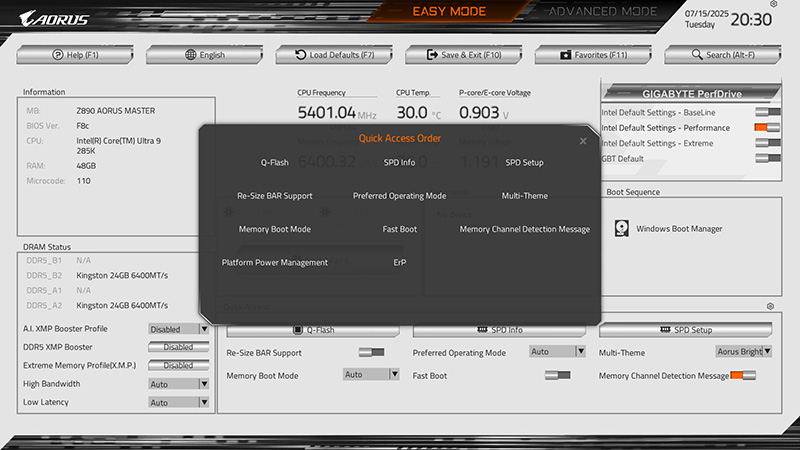Toggle the Fast Boot switch

point(557,375)
